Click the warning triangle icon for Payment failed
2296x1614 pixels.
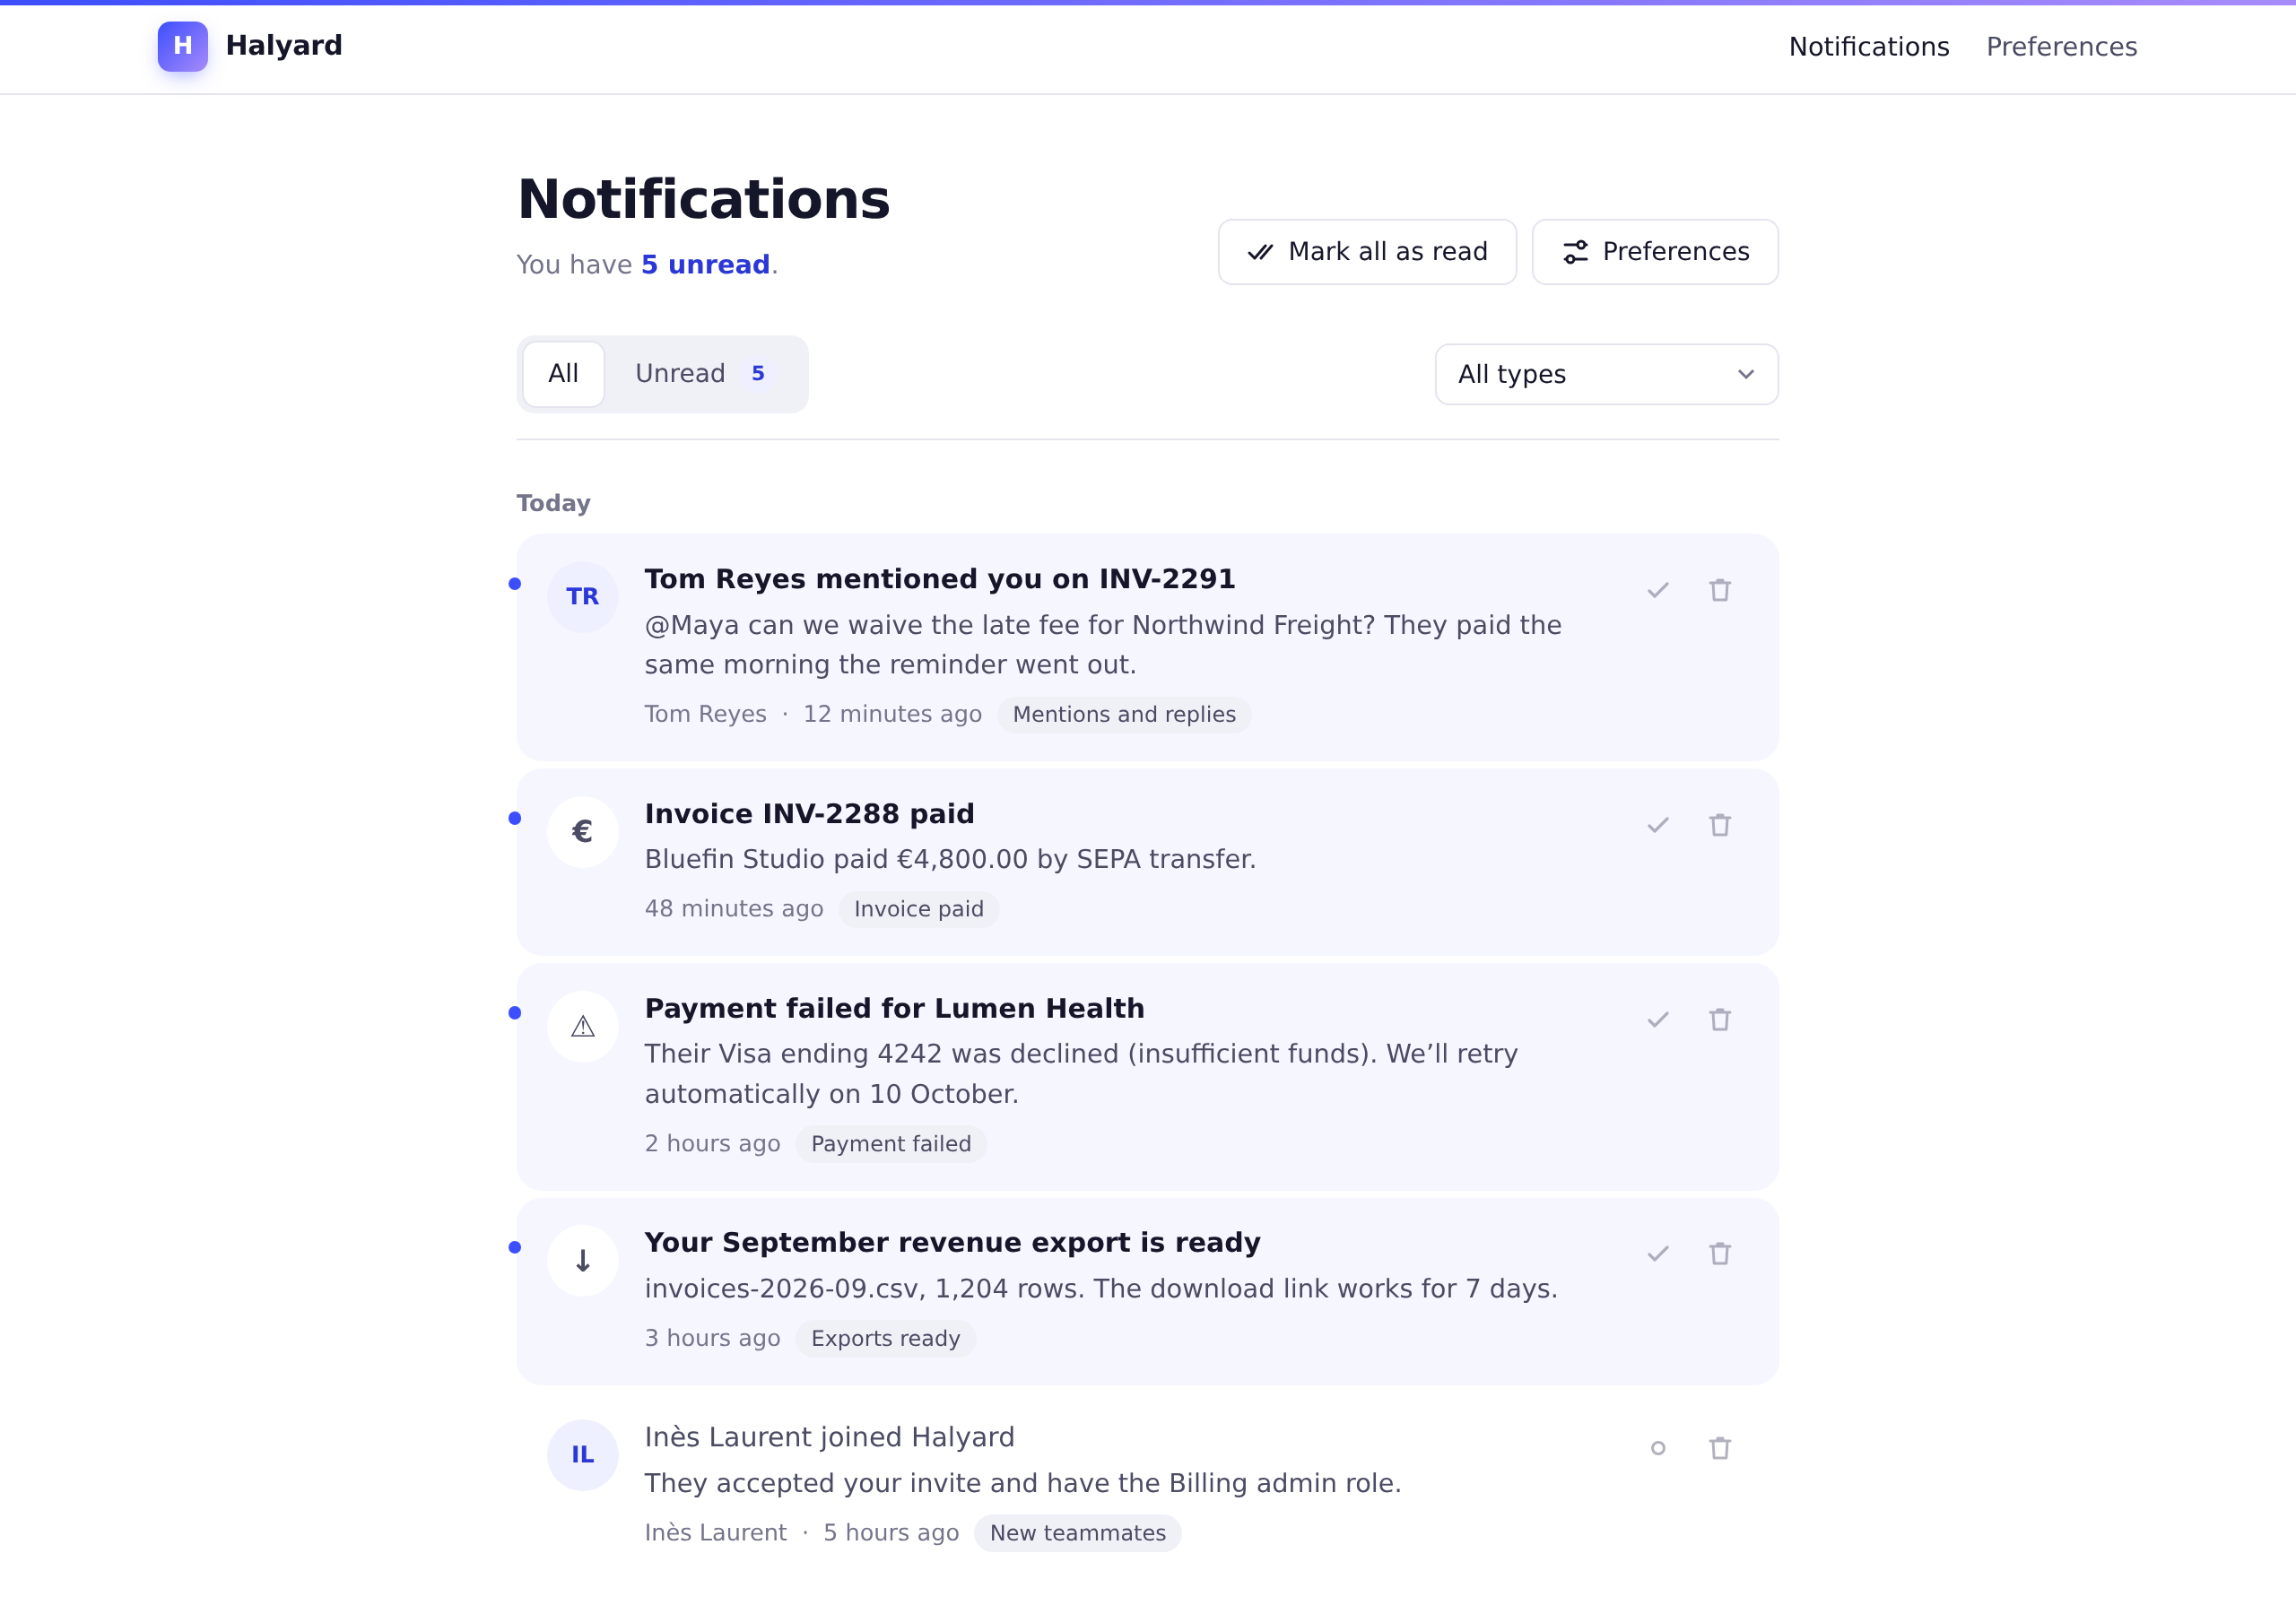(x=582, y=1026)
